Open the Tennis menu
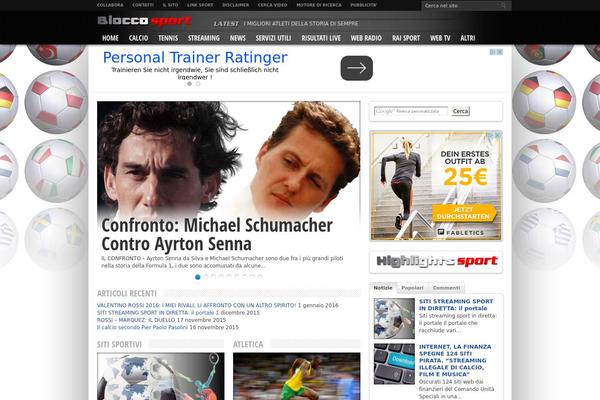Viewport: 600px width, 400px height. coord(168,38)
